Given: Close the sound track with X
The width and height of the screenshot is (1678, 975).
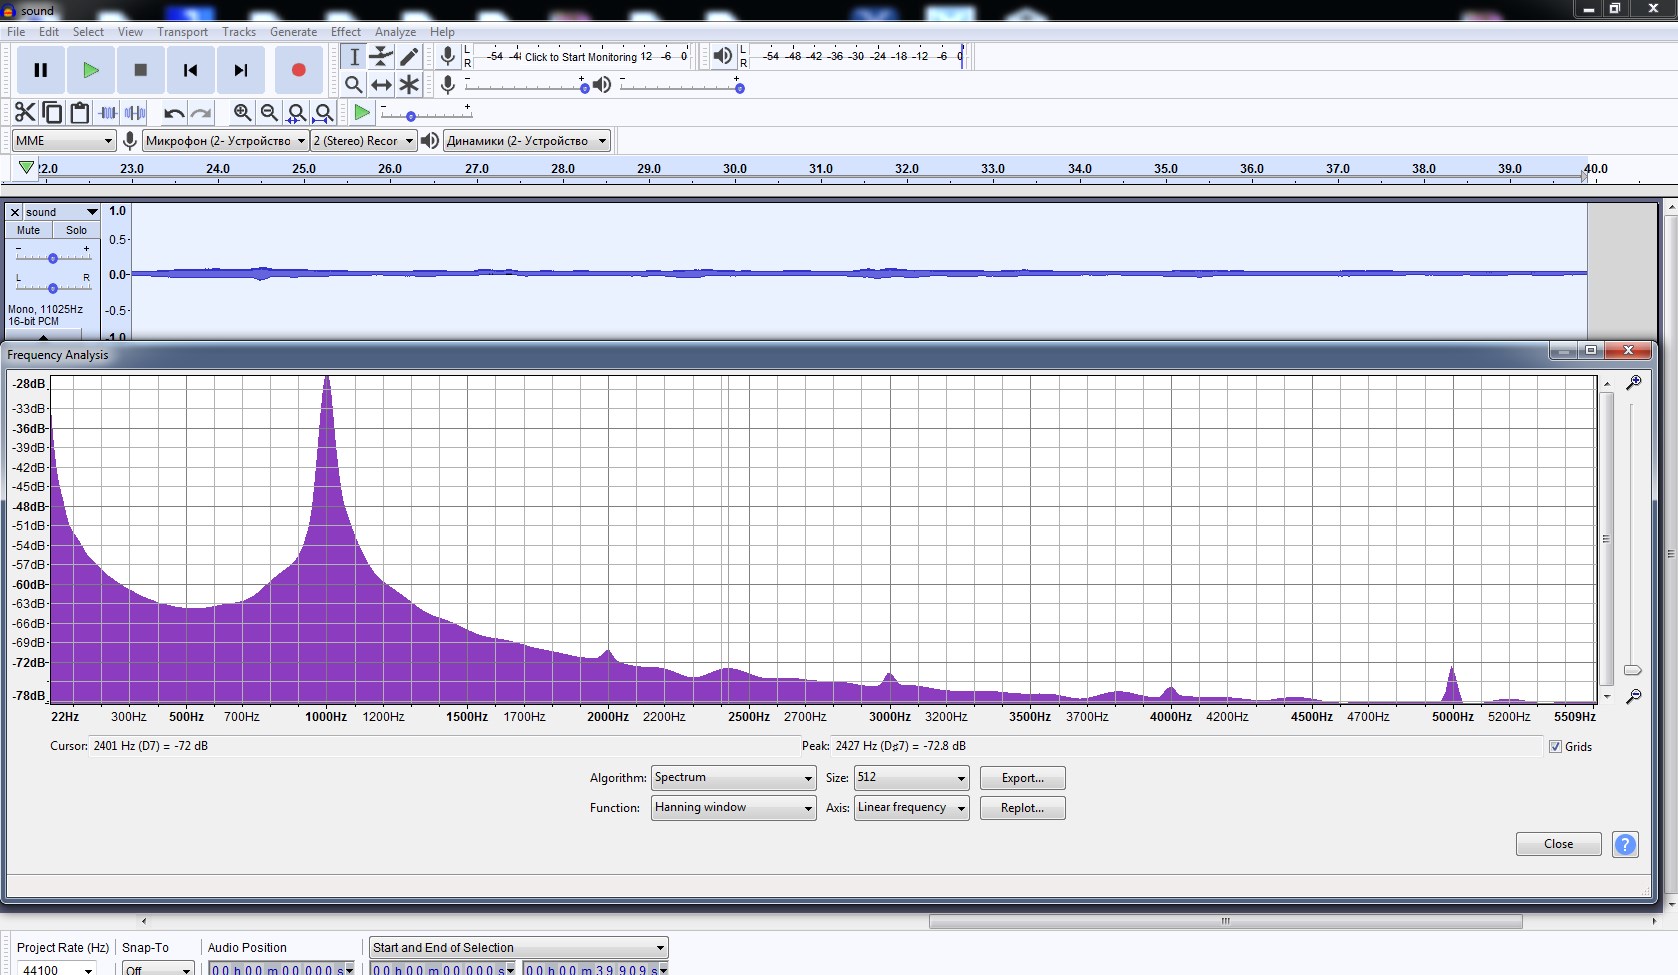Looking at the screenshot, I should pyautogui.click(x=14, y=212).
